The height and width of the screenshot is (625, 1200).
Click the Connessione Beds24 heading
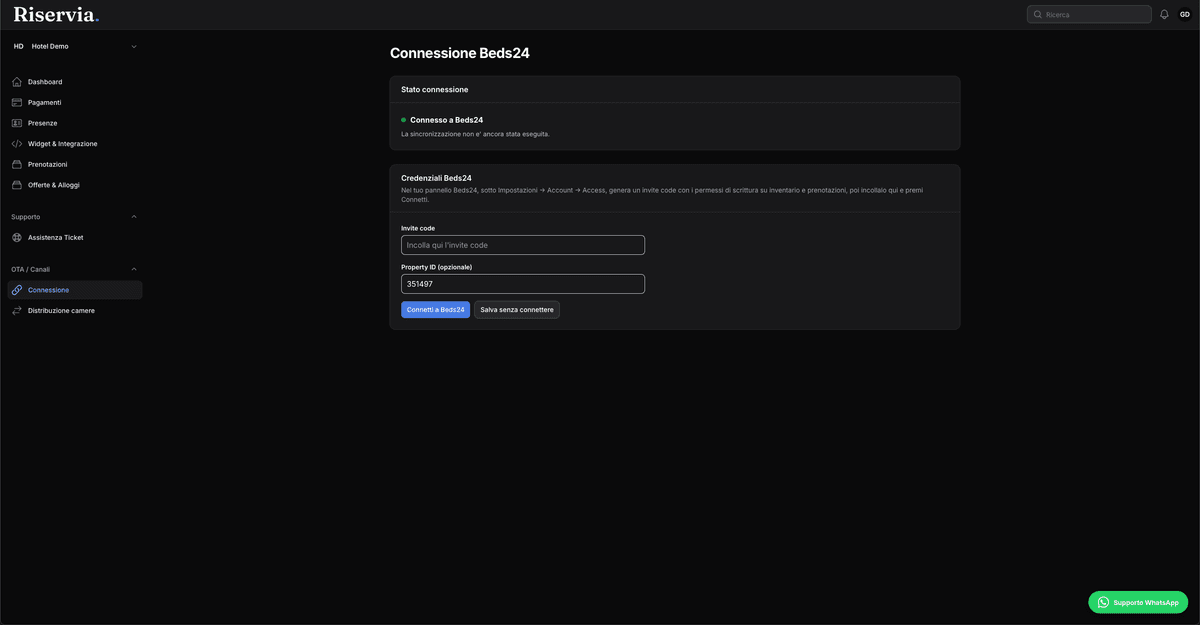tap(460, 53)
